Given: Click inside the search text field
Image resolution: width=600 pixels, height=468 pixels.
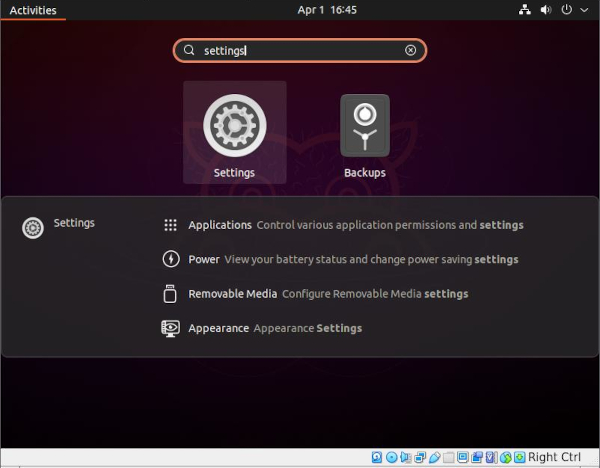Looking at the screenshot, I should (x=300, y=50).
